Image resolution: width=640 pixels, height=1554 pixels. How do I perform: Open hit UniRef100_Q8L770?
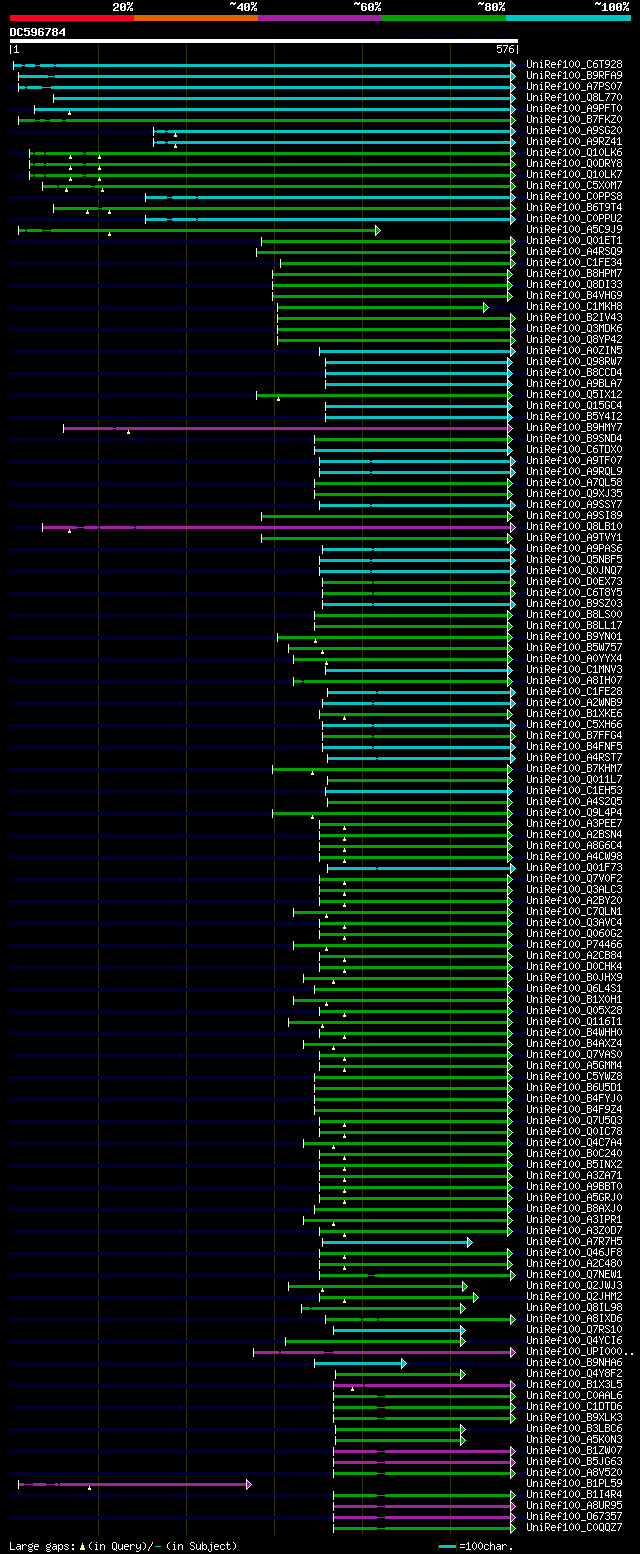pyautogui.click(x=574, y=98)
